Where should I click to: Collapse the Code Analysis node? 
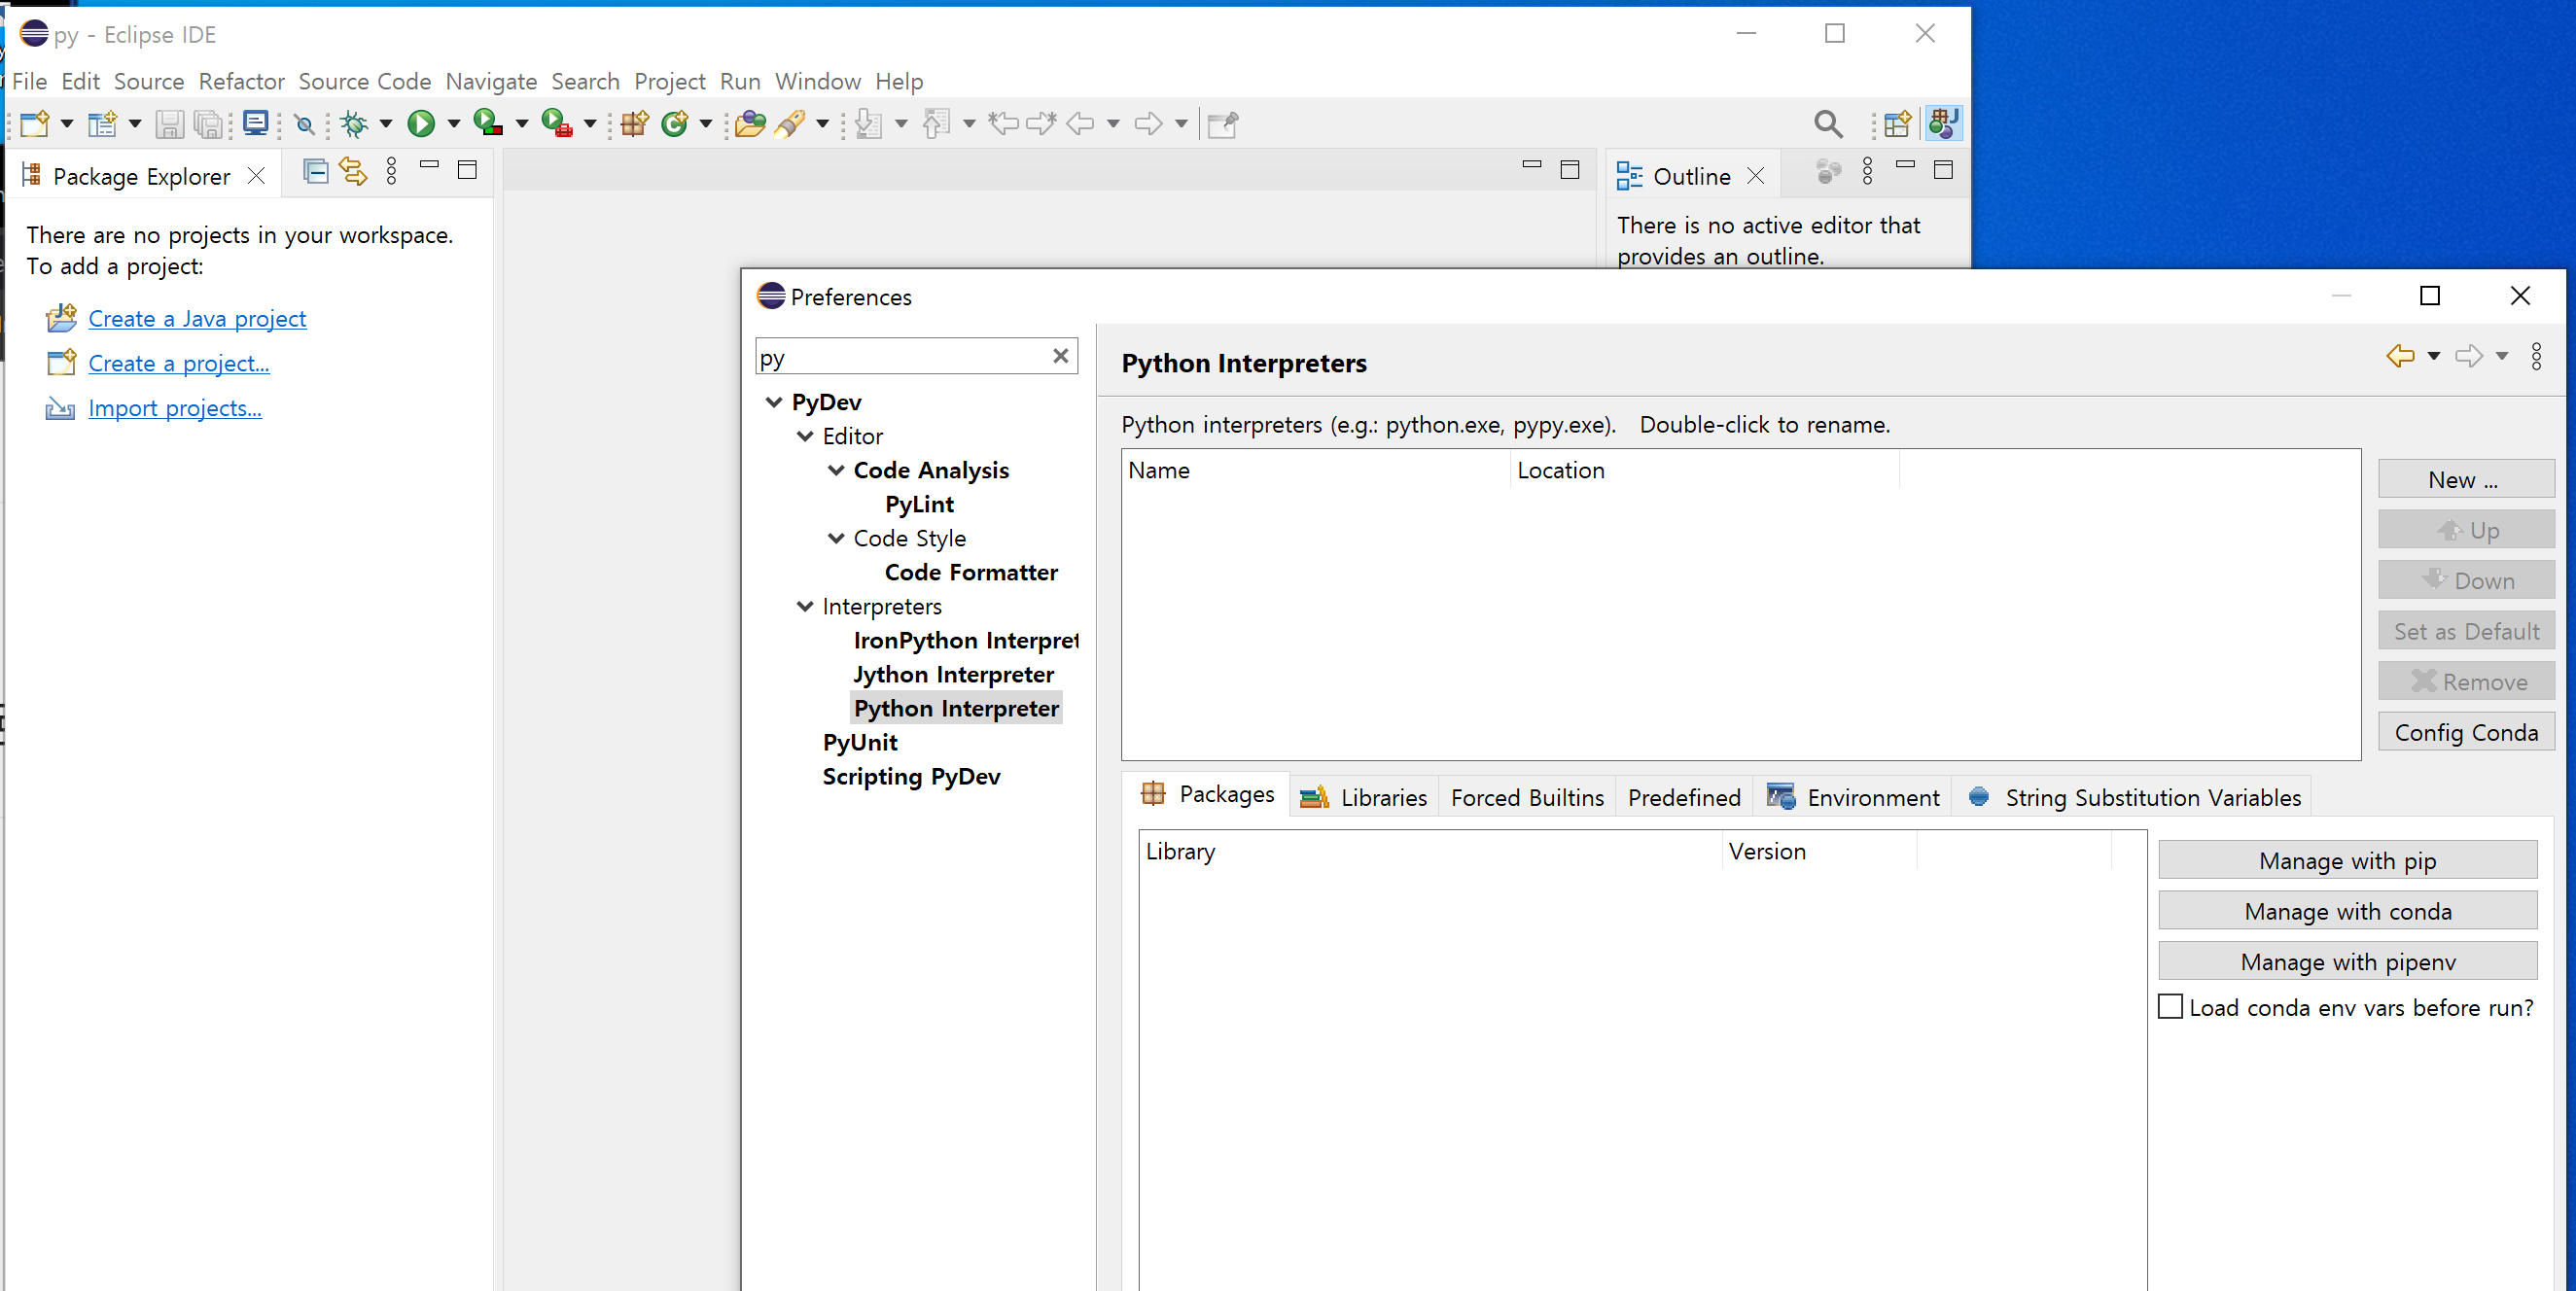coord(836,470)
